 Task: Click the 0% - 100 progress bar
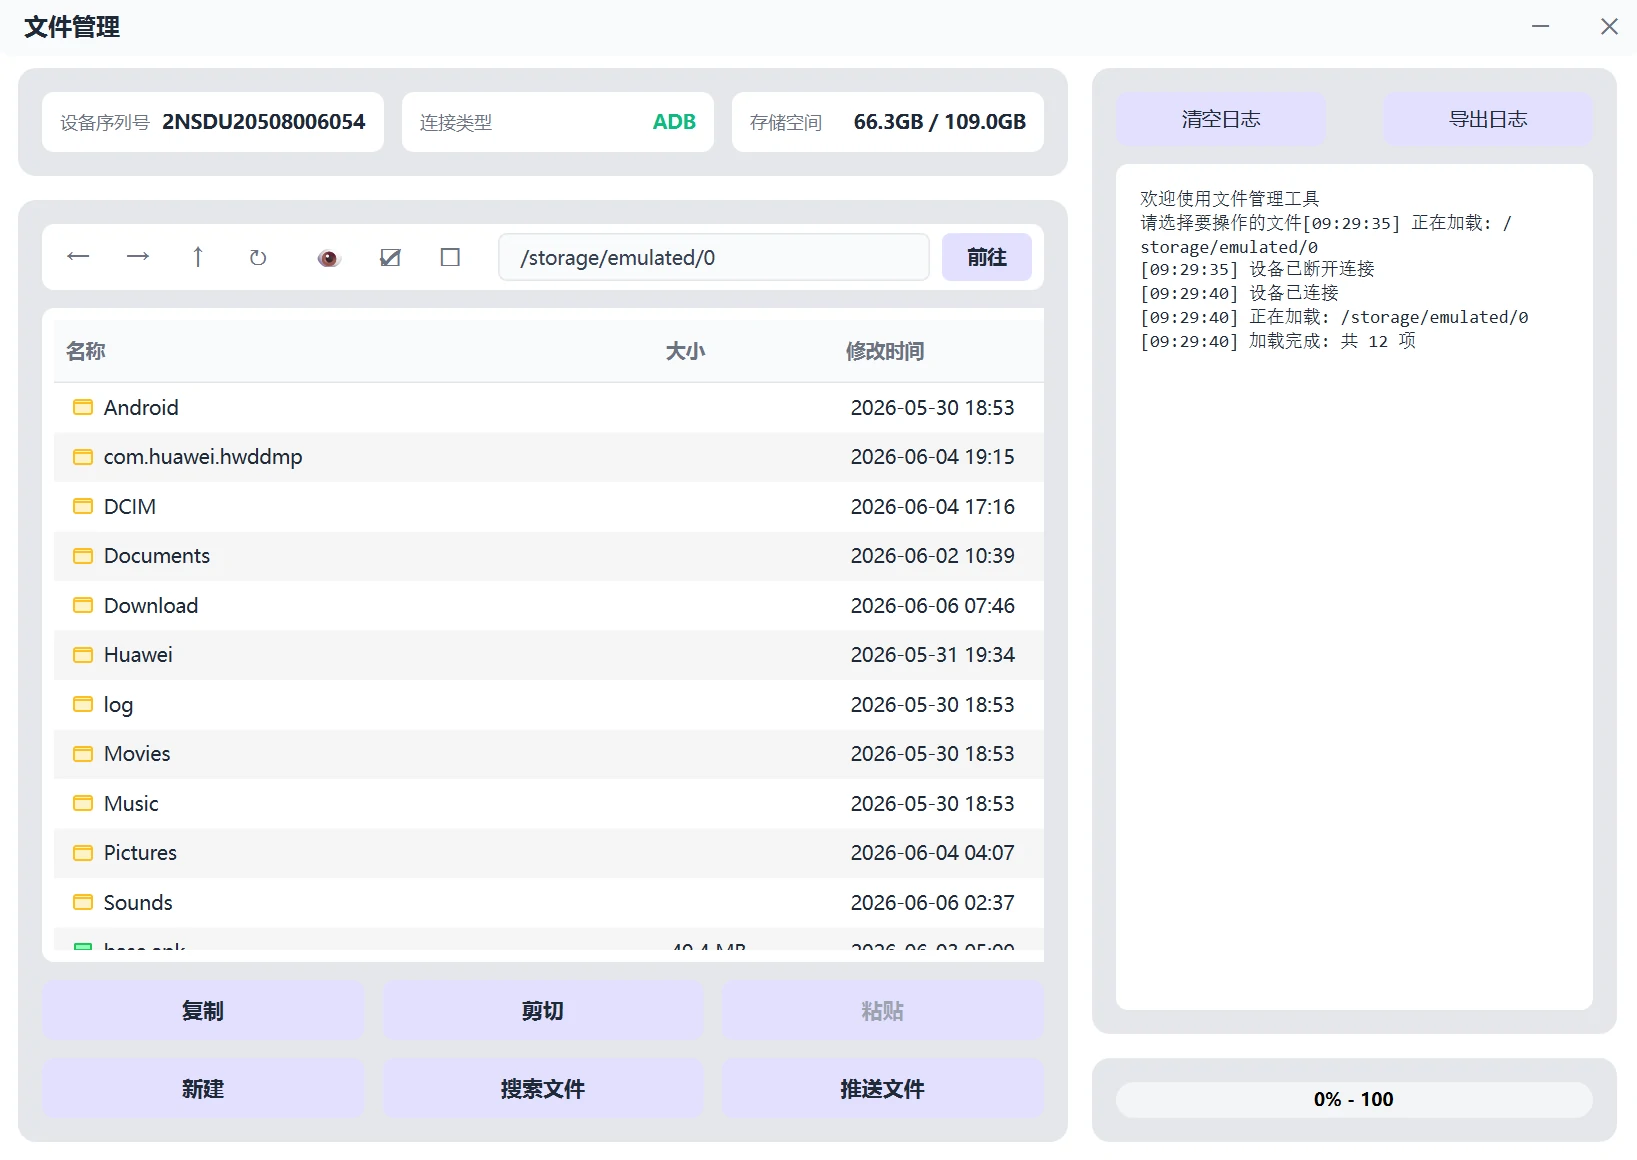(1354, 1099)
